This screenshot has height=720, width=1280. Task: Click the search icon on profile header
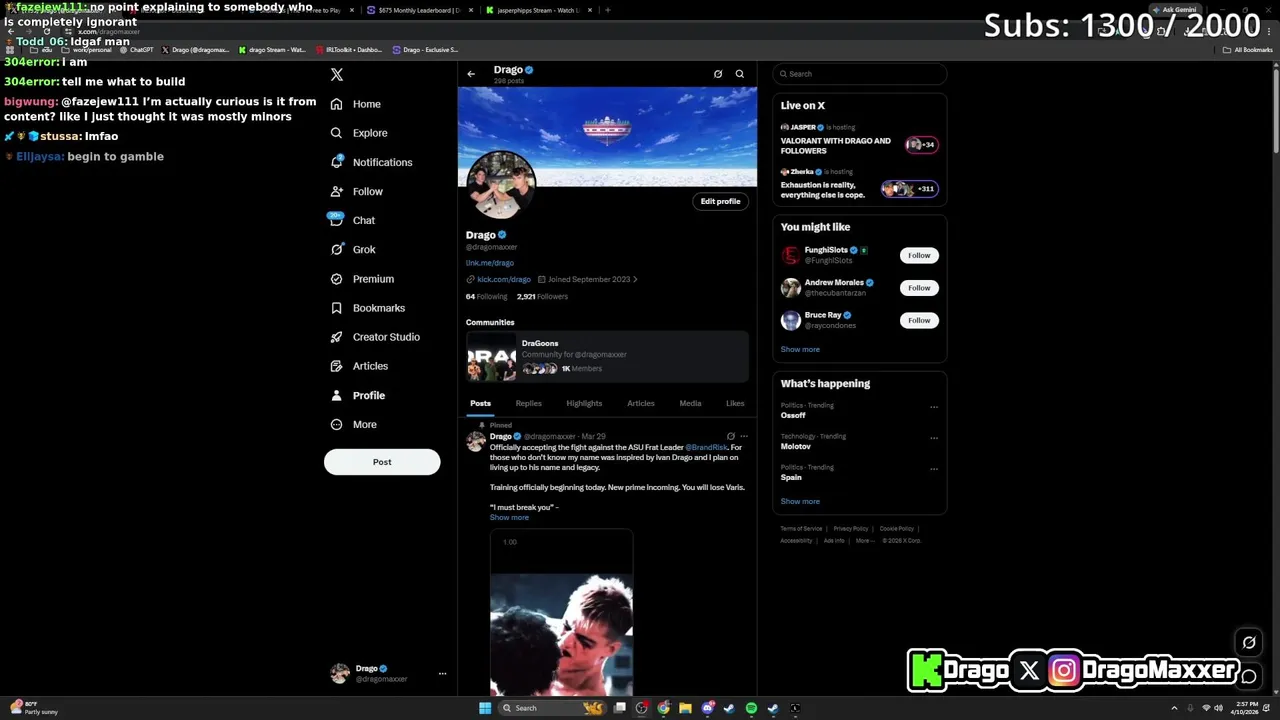[x=740, y=74]
